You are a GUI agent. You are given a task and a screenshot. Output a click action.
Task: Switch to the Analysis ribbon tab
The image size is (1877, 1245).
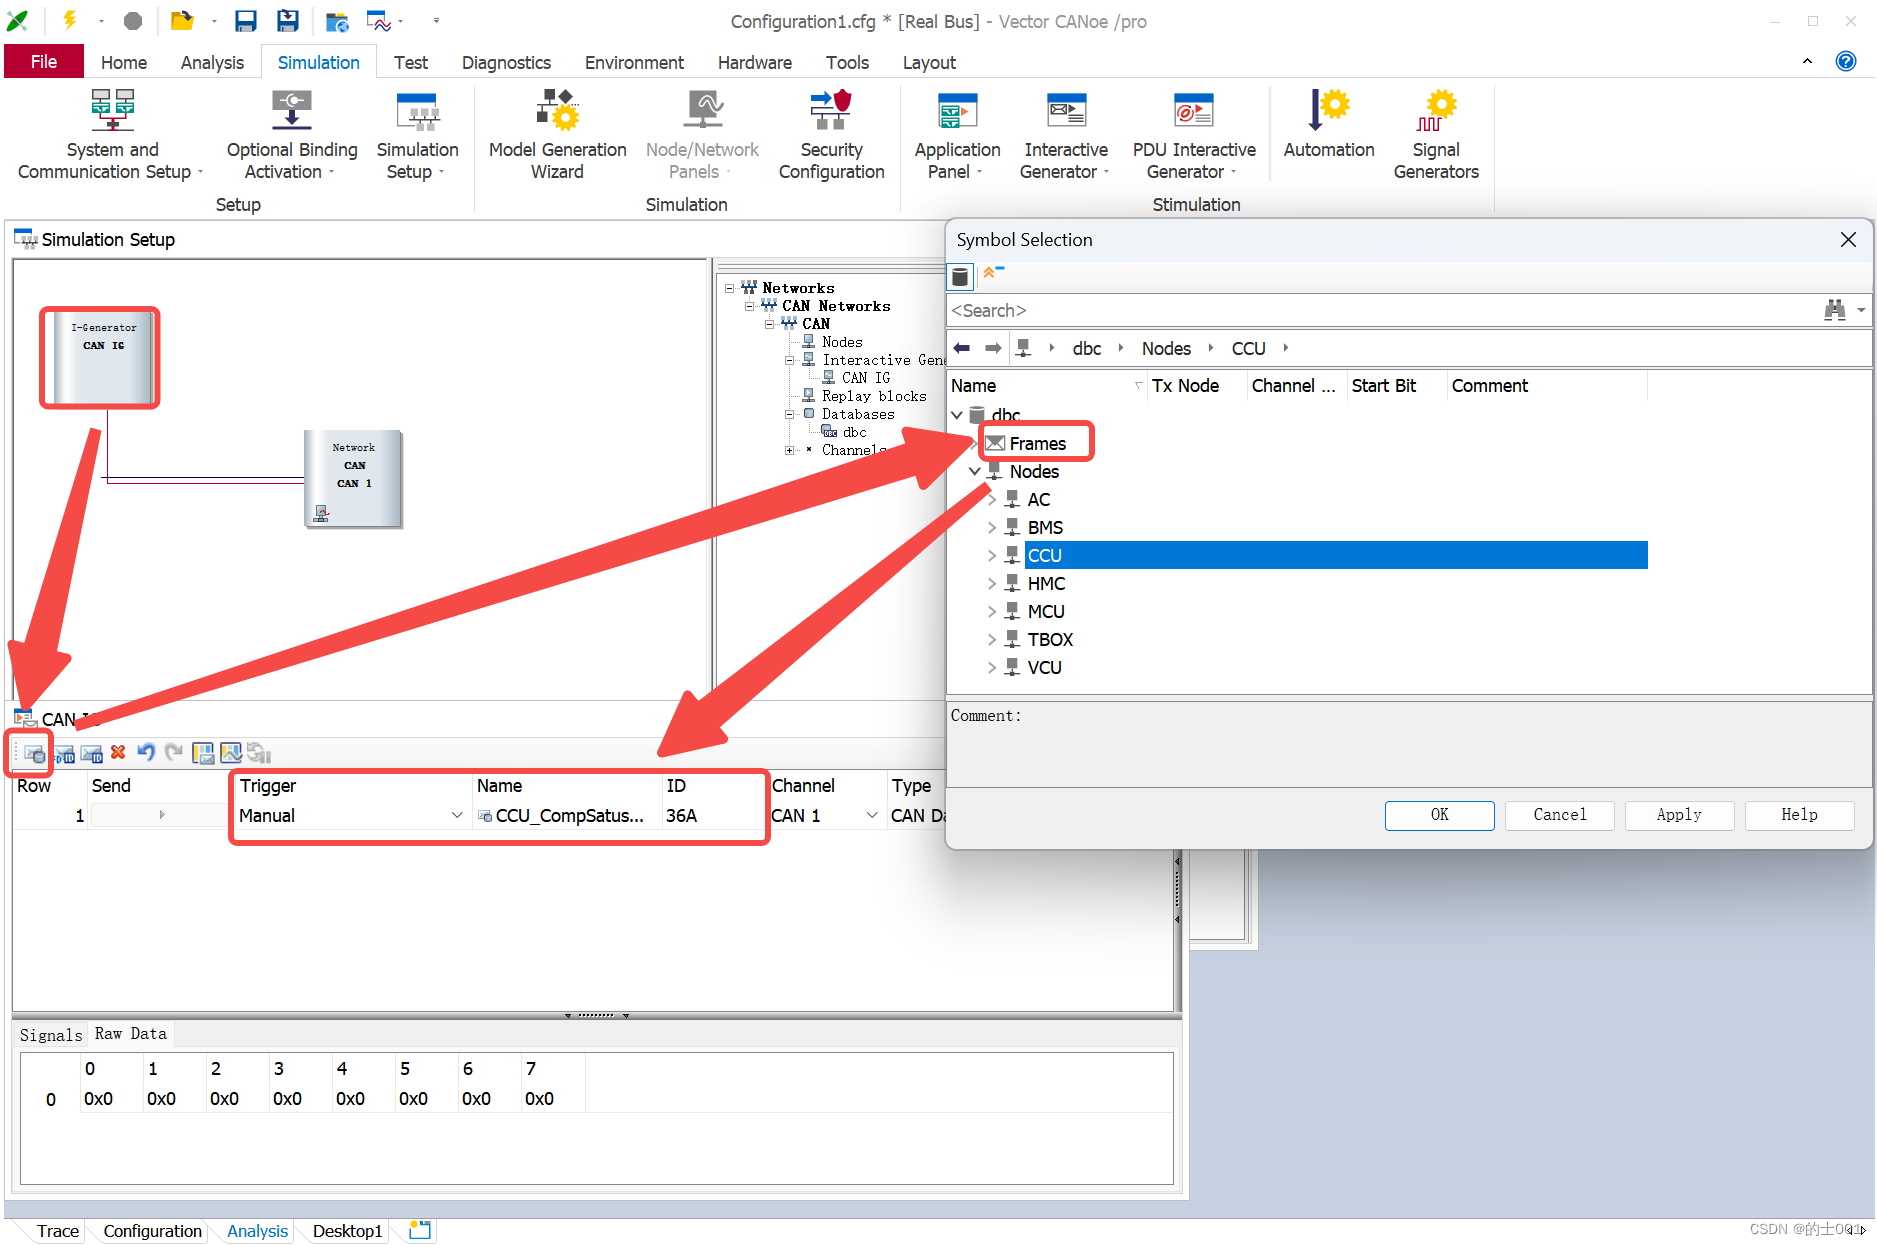click(x=212, y=62)
